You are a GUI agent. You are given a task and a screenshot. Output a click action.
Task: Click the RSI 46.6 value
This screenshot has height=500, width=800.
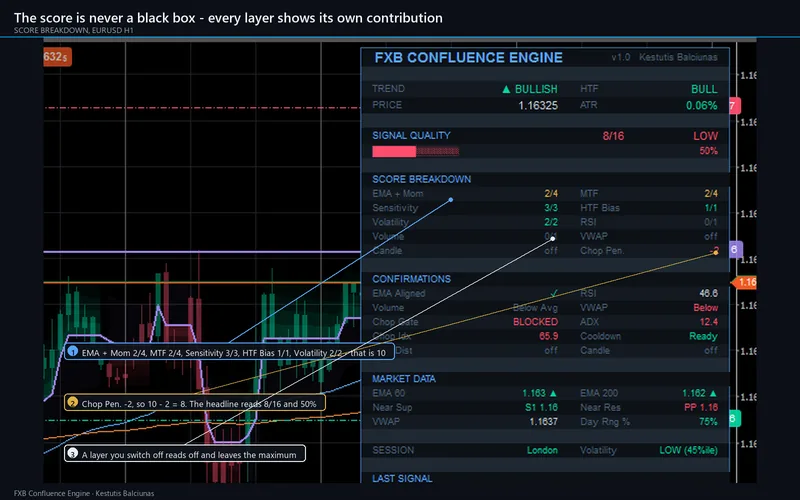[x=708, y=293]
